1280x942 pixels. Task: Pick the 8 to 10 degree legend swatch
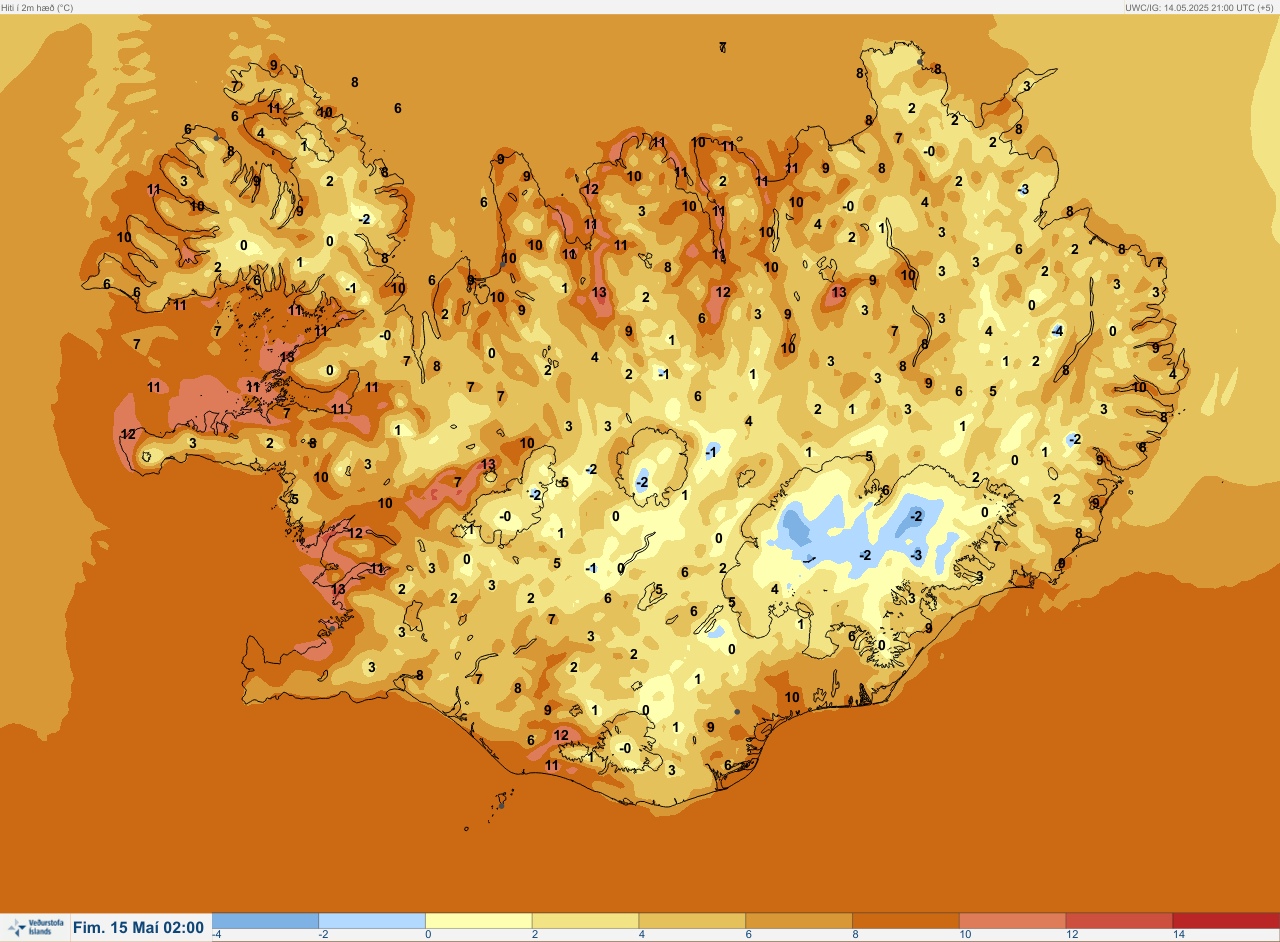pyautogui.click(x=906, y=921)
